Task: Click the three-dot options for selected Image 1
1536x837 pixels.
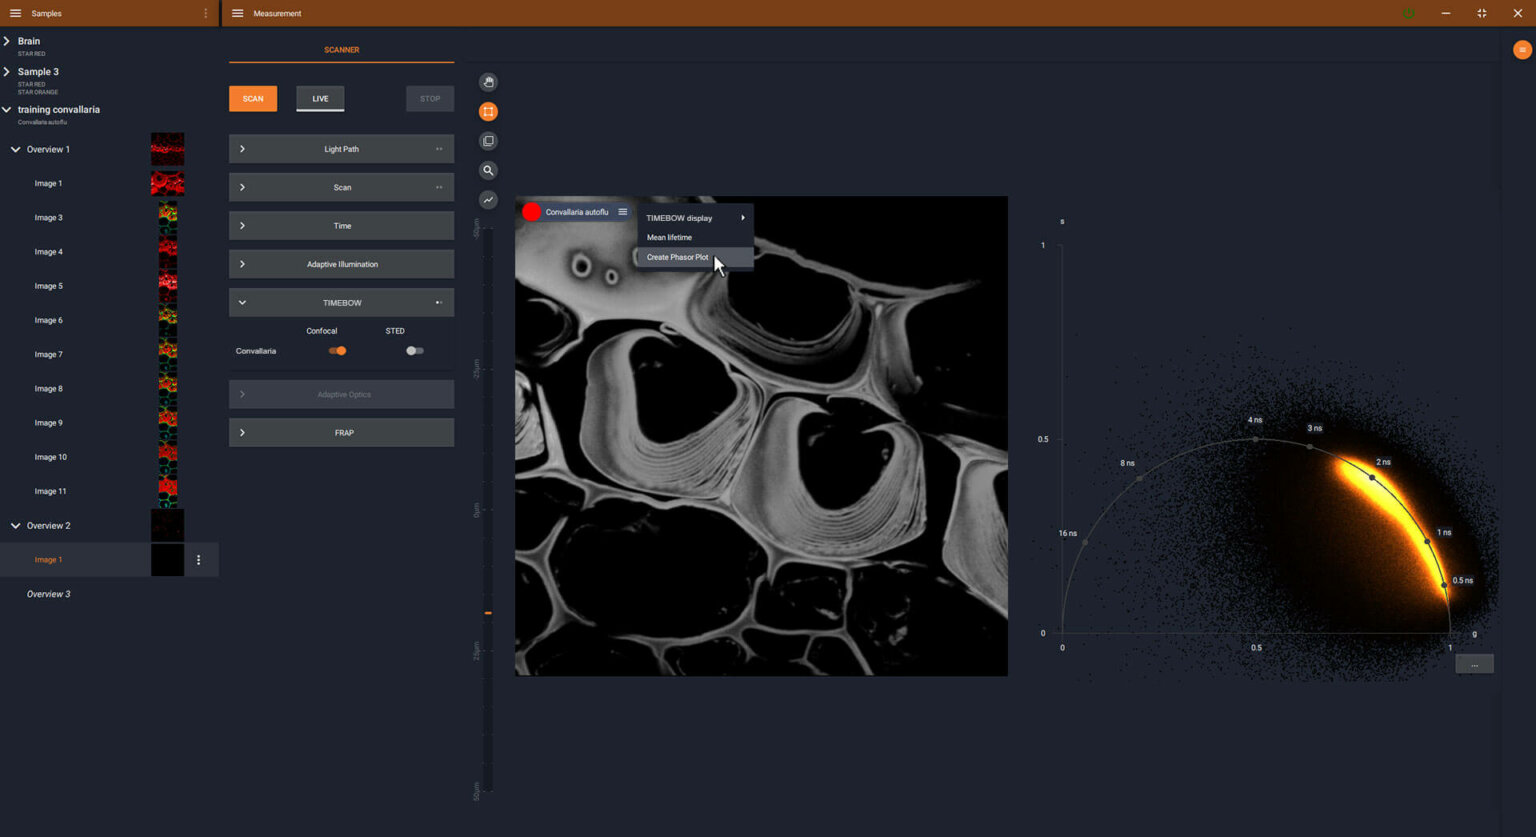Action: click(198, 560)
